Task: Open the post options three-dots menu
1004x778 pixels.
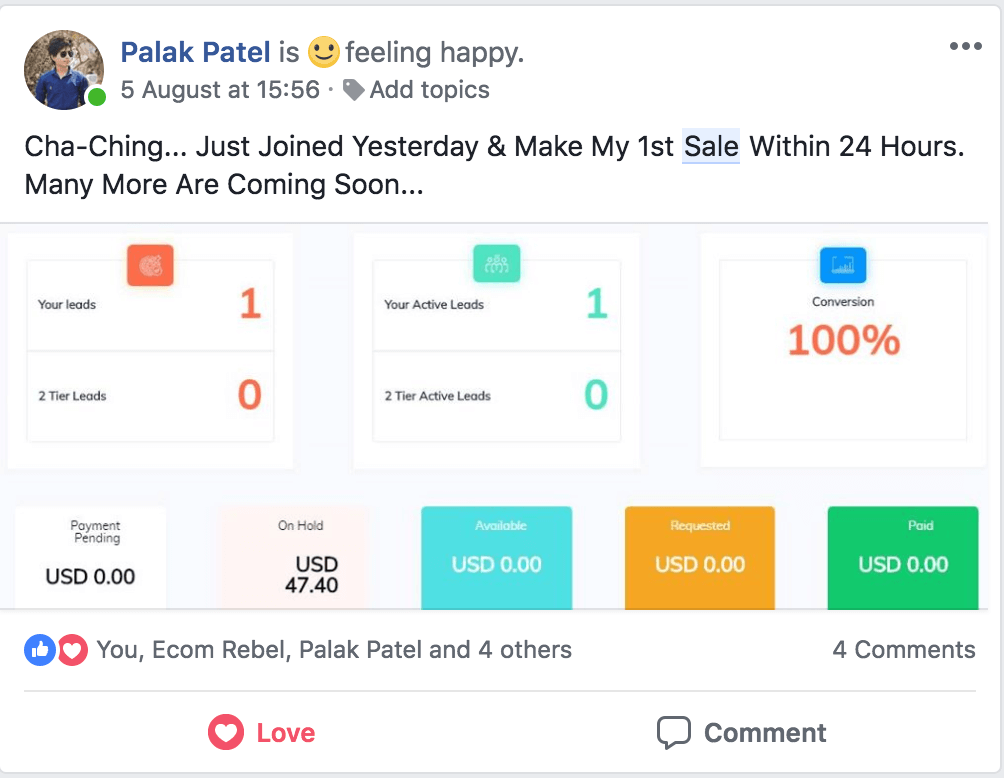Action: tap(965, 47)
